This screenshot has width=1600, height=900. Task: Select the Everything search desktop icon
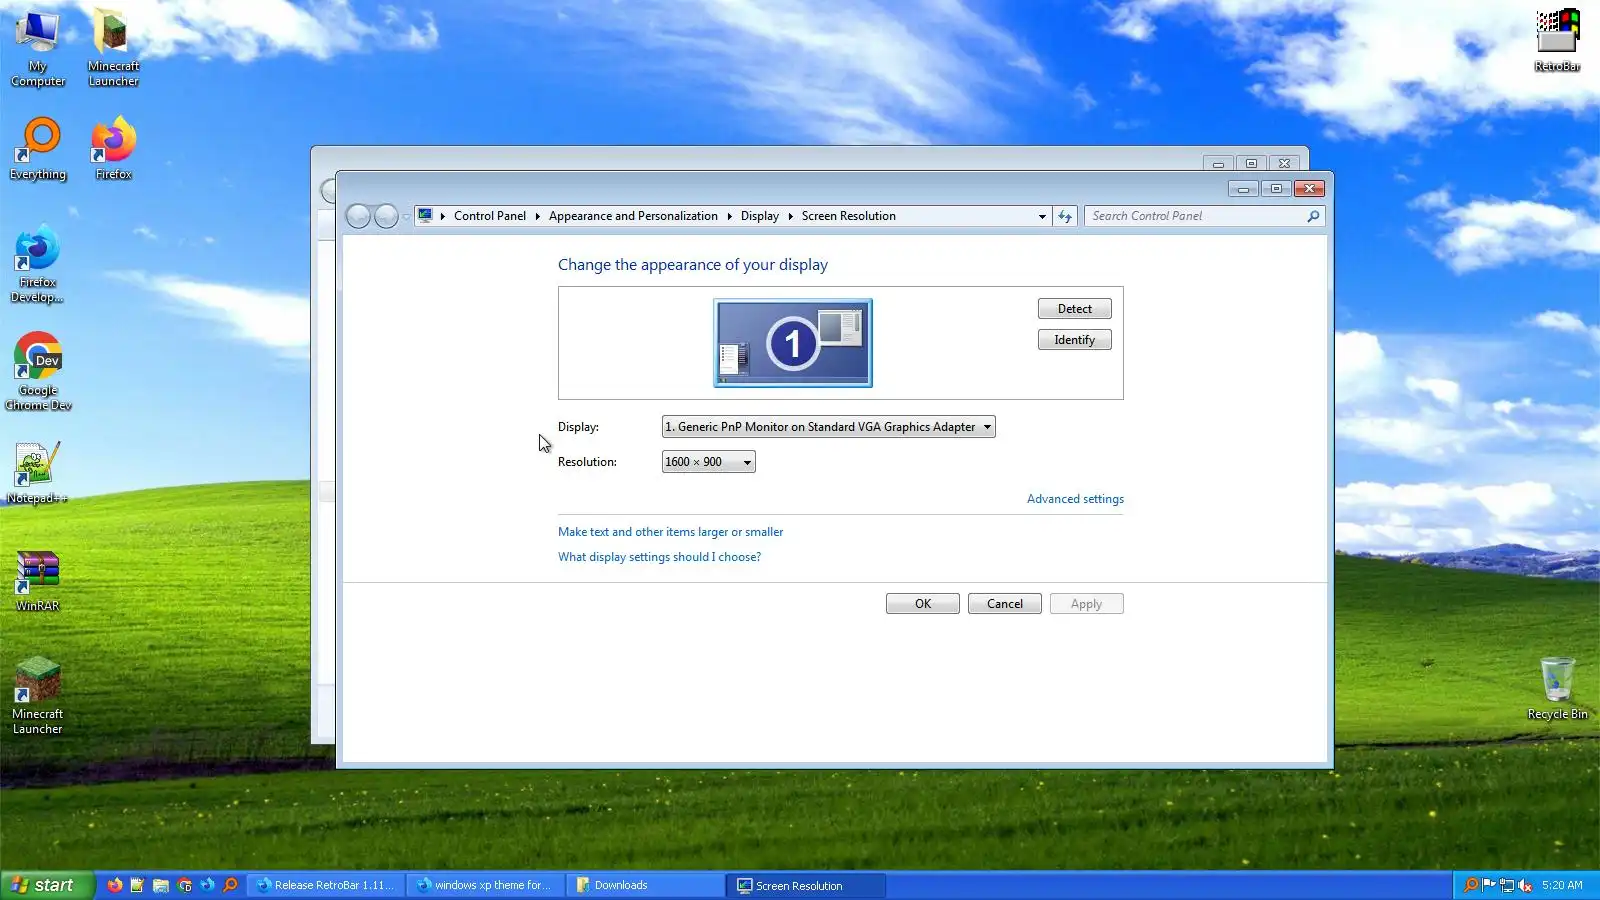coord(38,148)
